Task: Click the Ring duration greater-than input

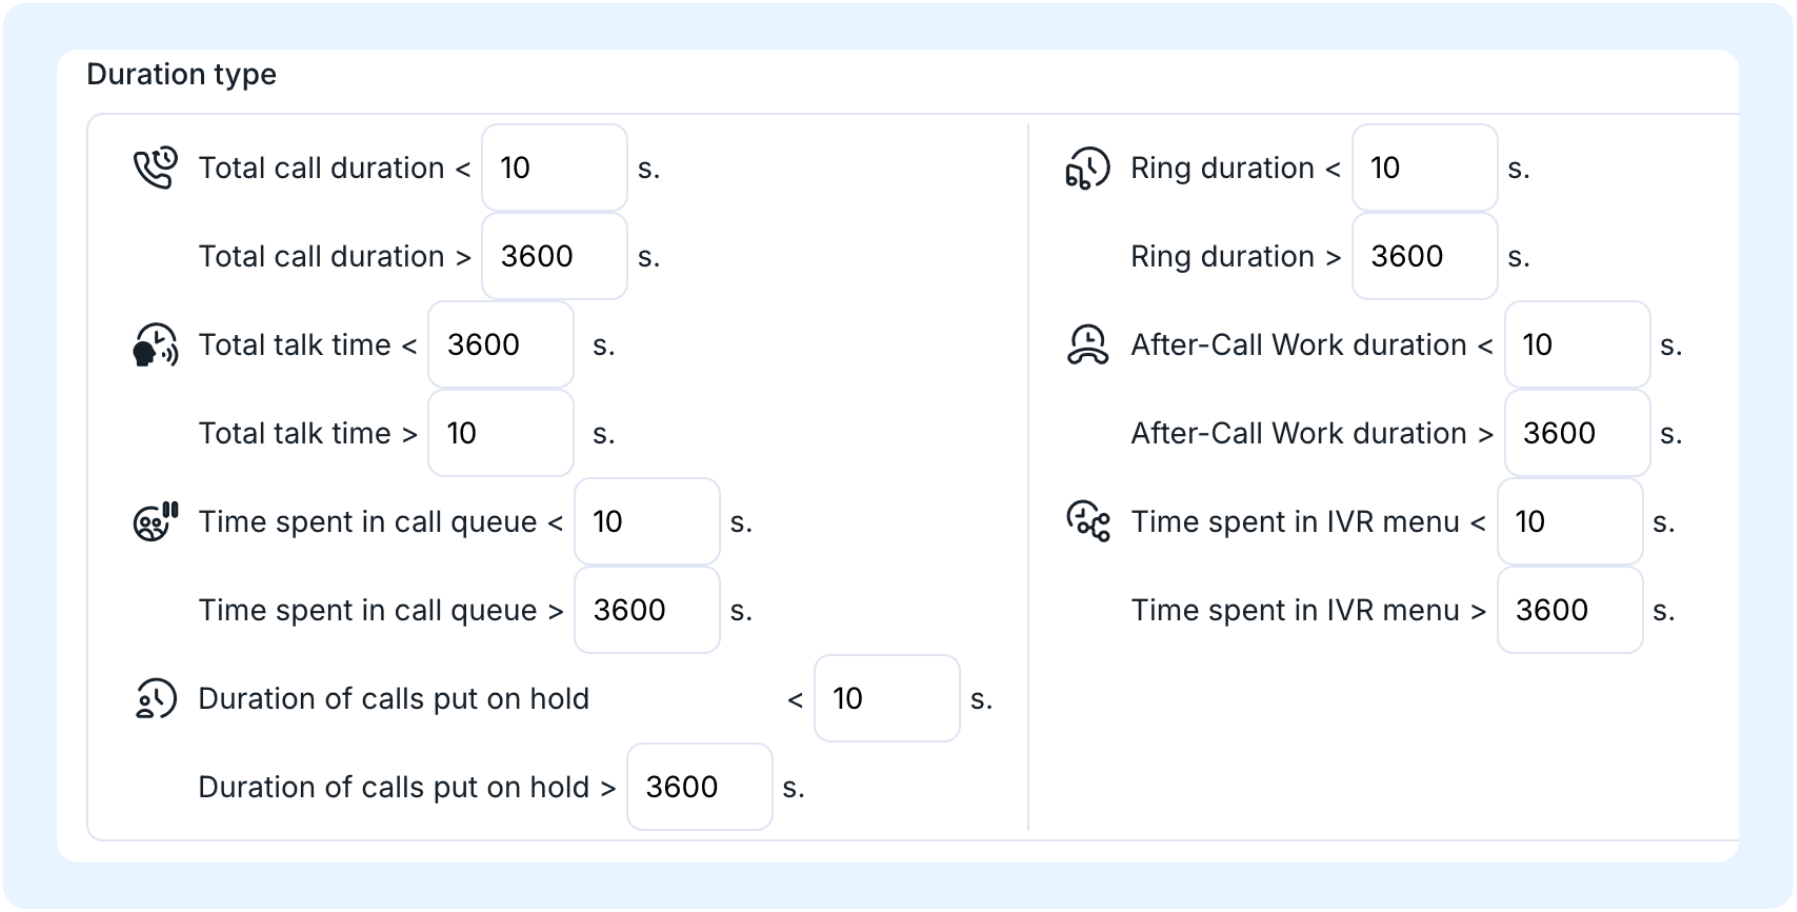Action: pyautogui.click(x=1425, y=256)
